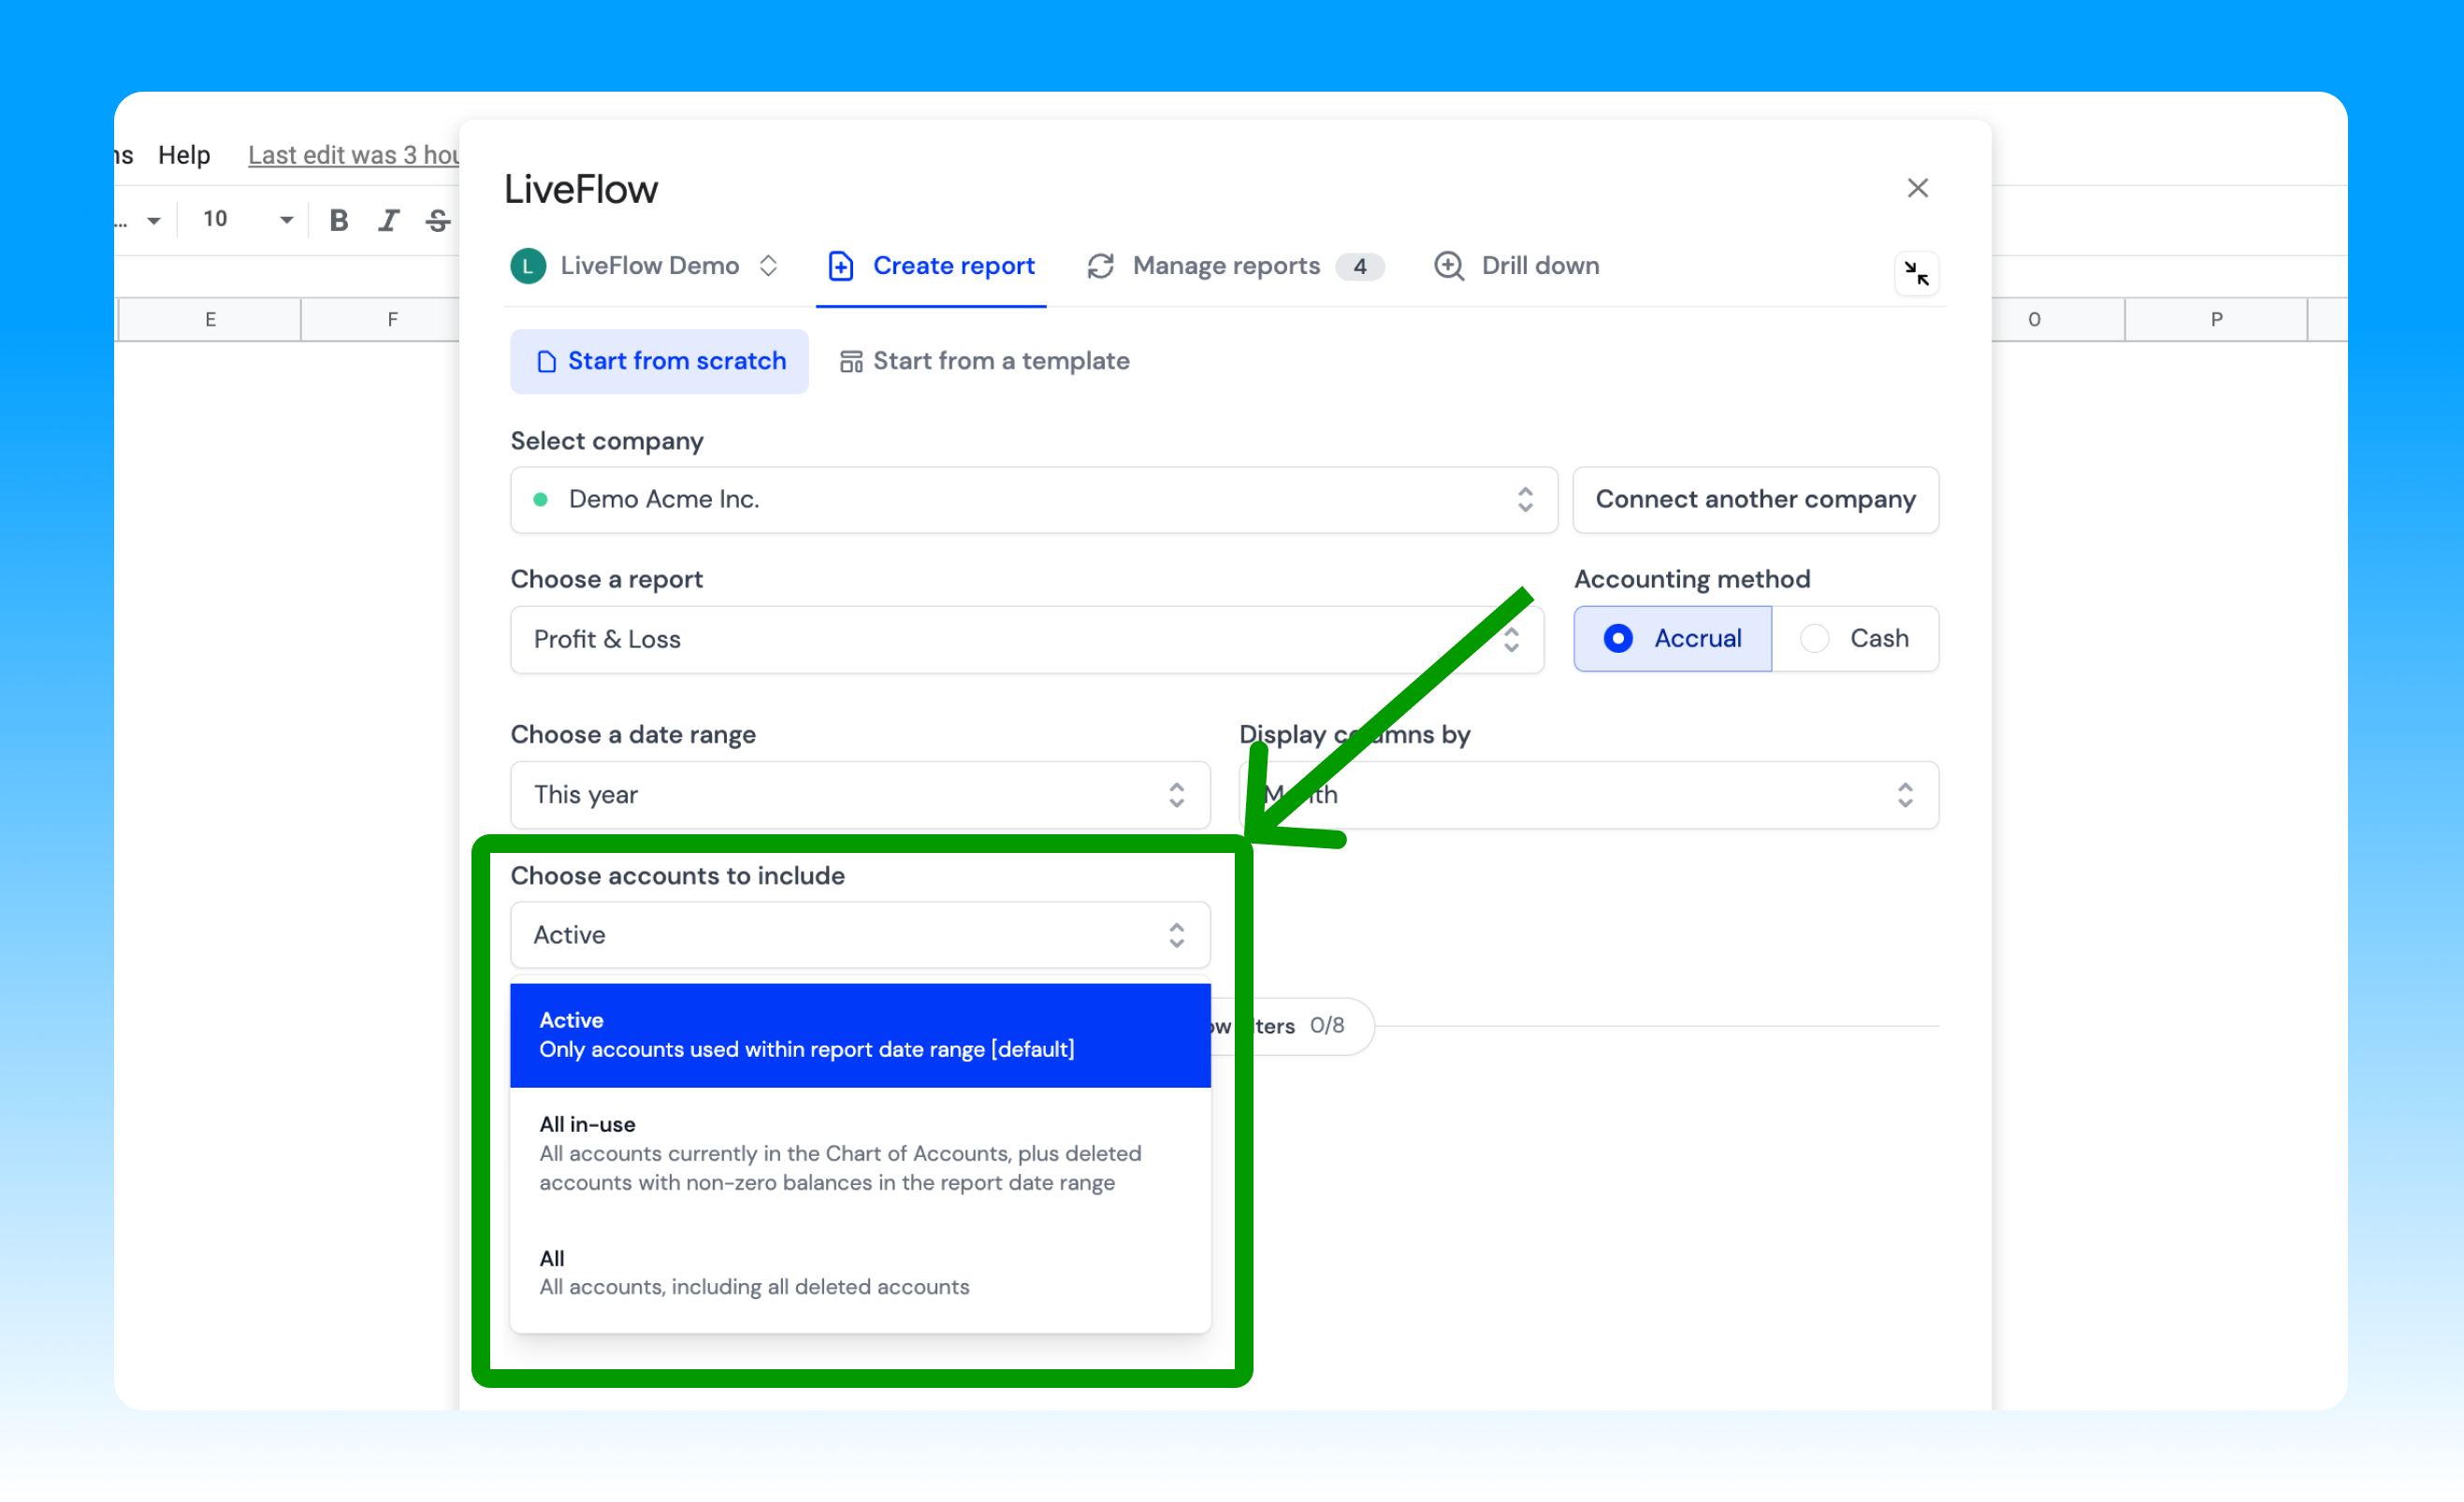Open the Choose a report dropdown
The image size is (2464, 1502).
[x=1027, y=640]
